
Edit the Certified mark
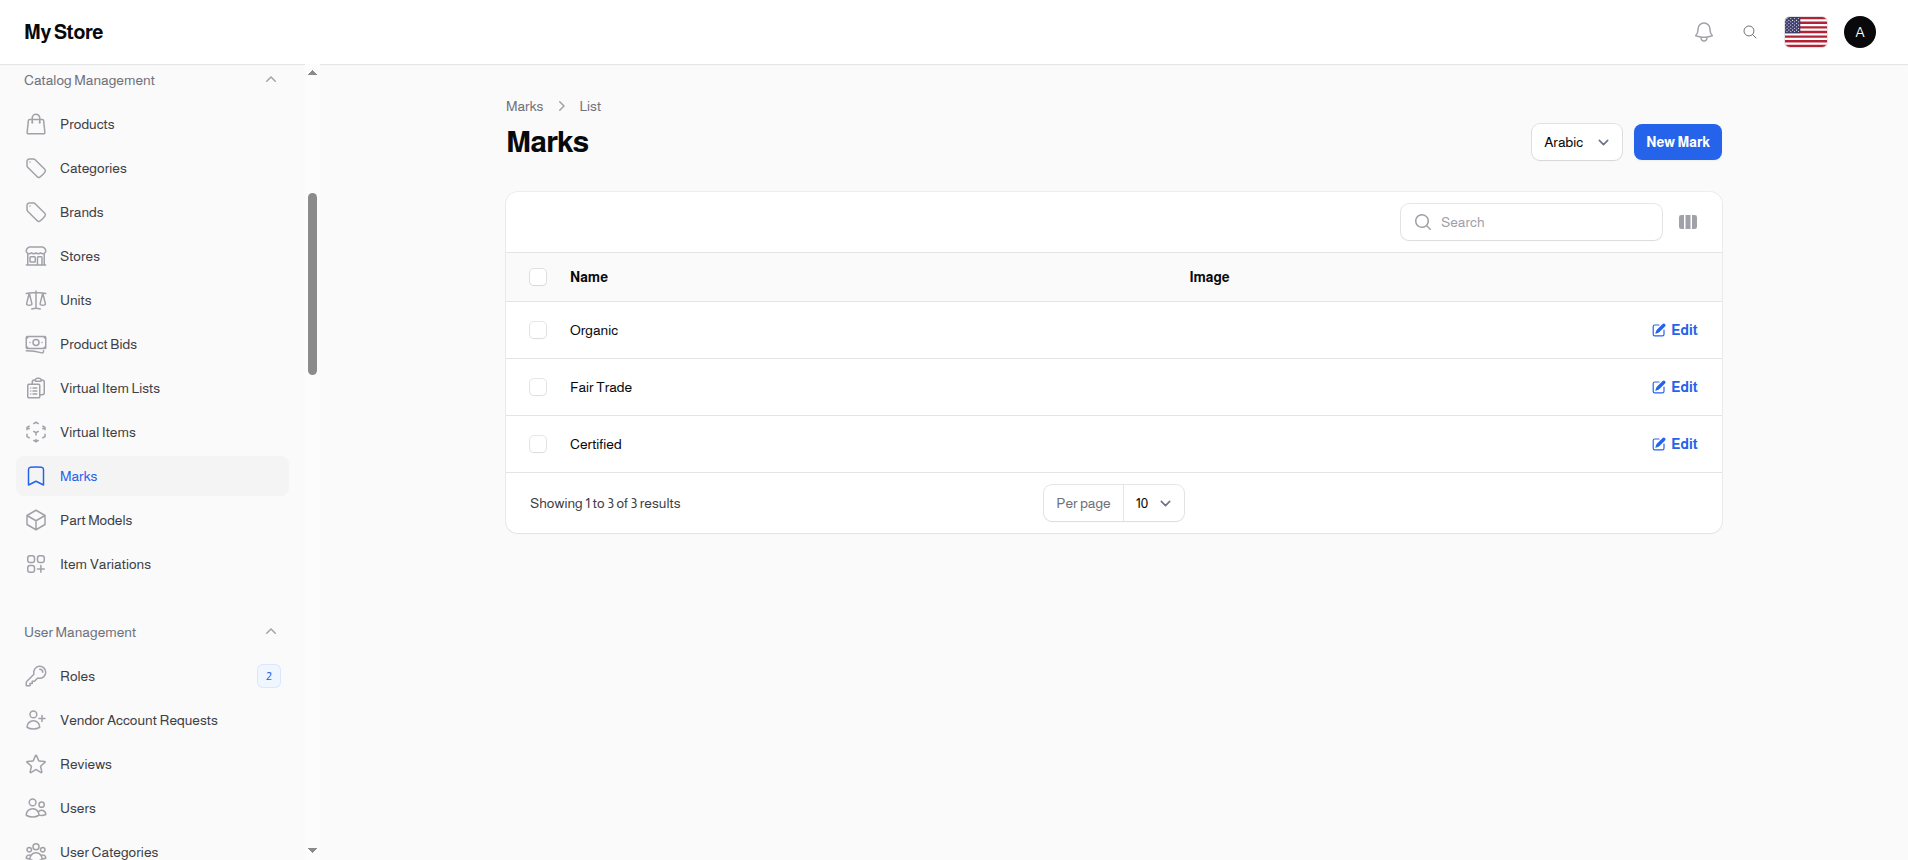pyautogui.click(x=1675, y=444)
